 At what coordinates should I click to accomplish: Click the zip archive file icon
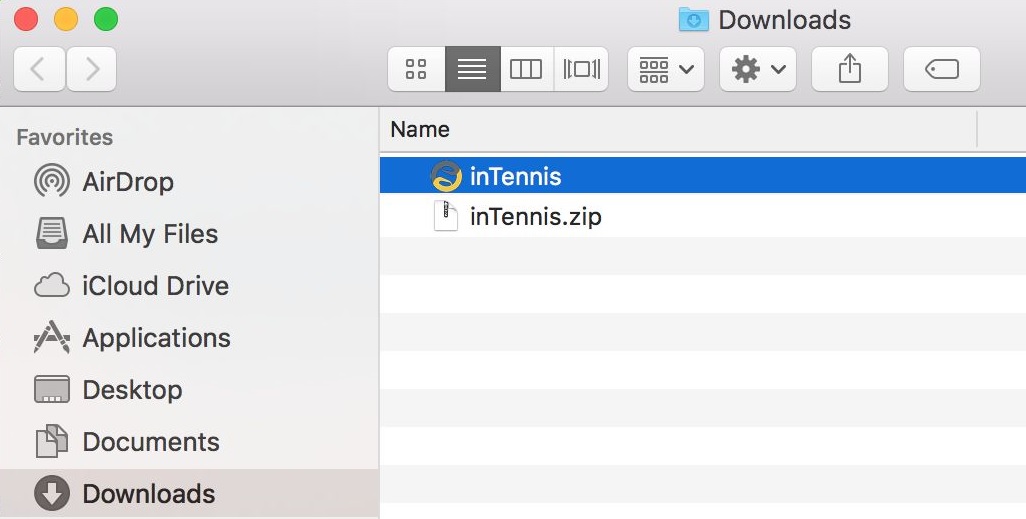point(446,216)
